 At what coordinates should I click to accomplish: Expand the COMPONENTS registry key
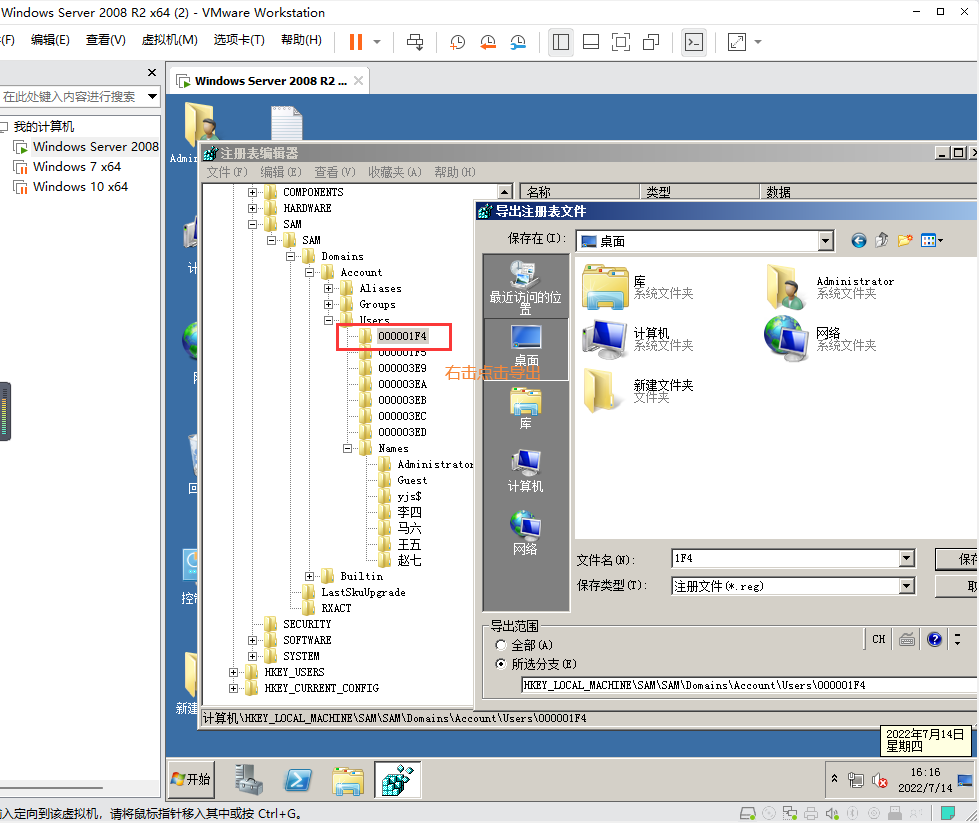252,192
